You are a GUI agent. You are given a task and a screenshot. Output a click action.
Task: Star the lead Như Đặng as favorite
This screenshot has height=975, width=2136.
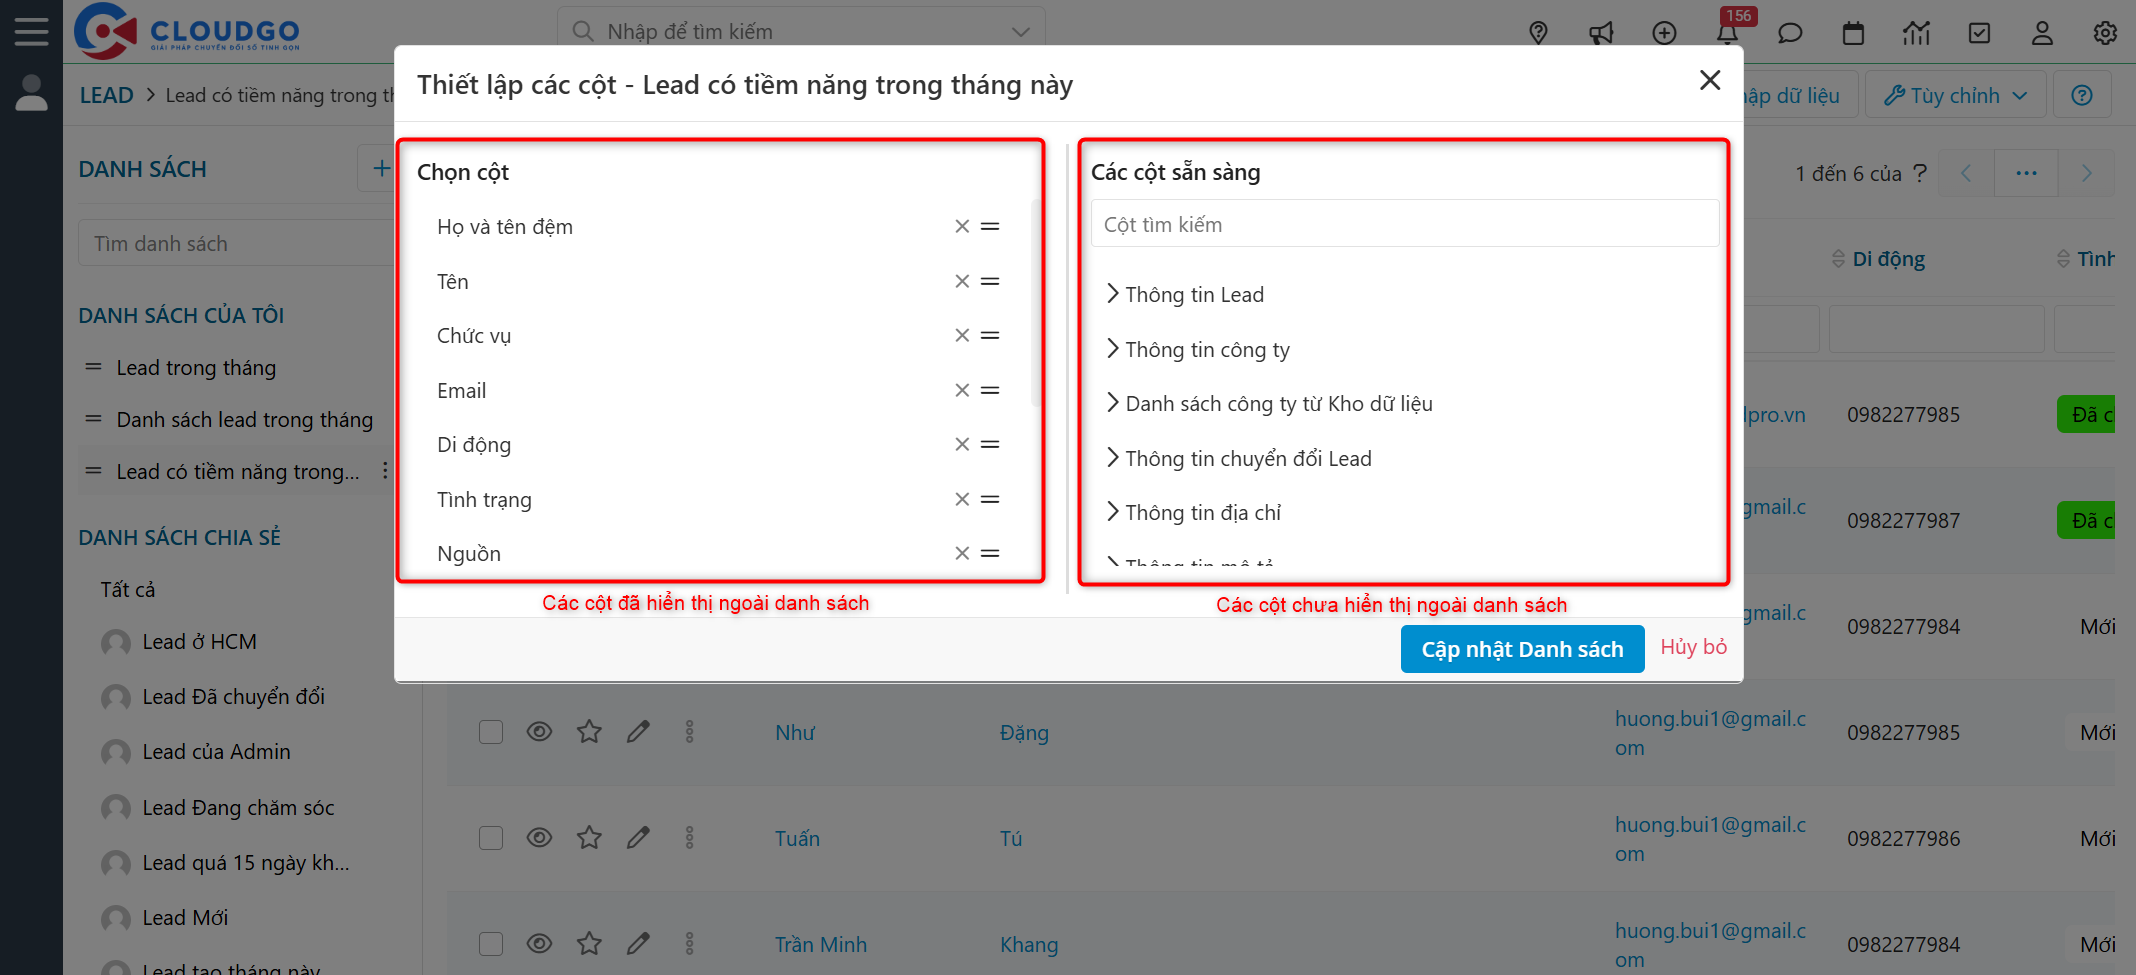click(589, 731)
